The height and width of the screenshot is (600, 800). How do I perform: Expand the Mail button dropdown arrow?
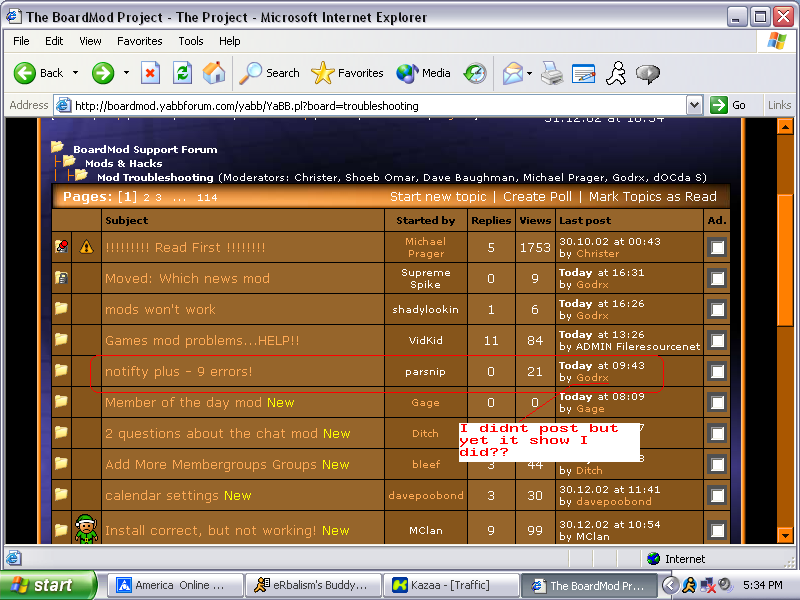click(x=530, y=73)
